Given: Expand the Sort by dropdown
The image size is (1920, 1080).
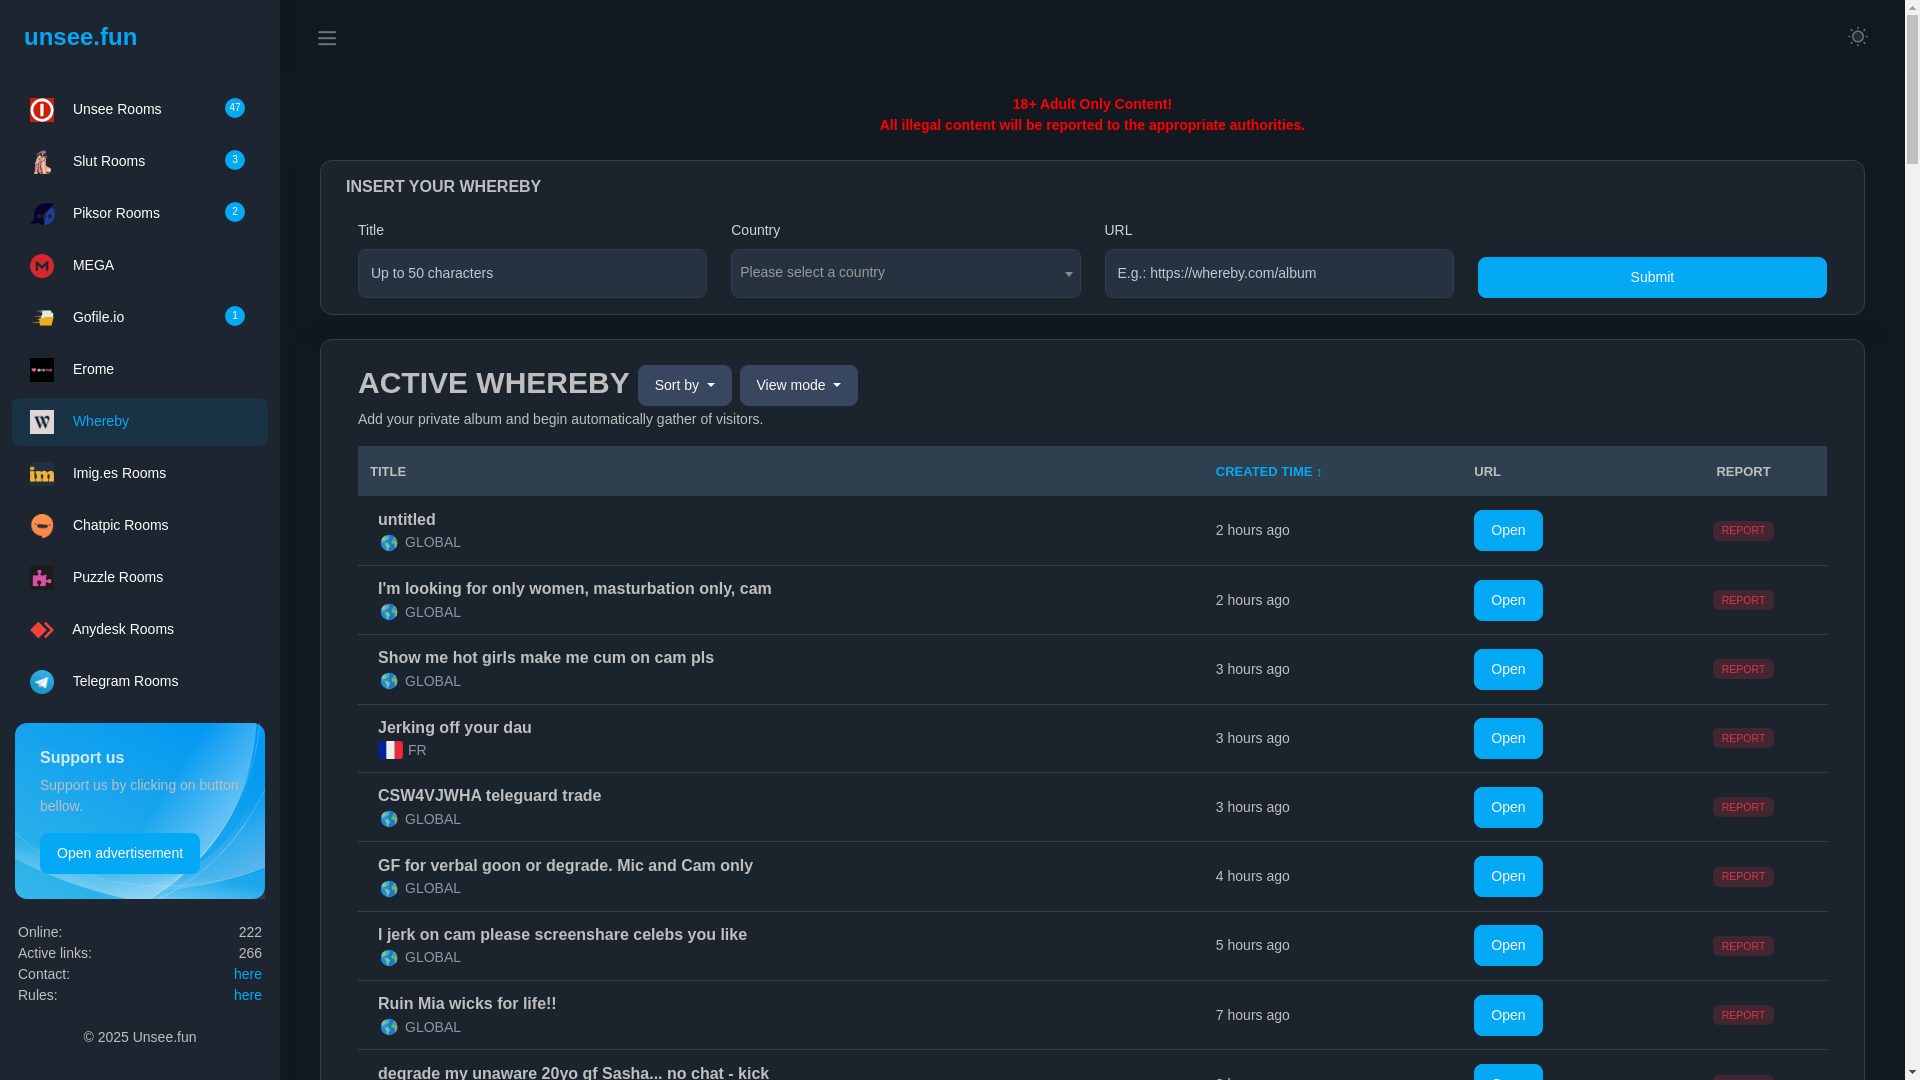Looking at the screenshot, I should [684, 385].
